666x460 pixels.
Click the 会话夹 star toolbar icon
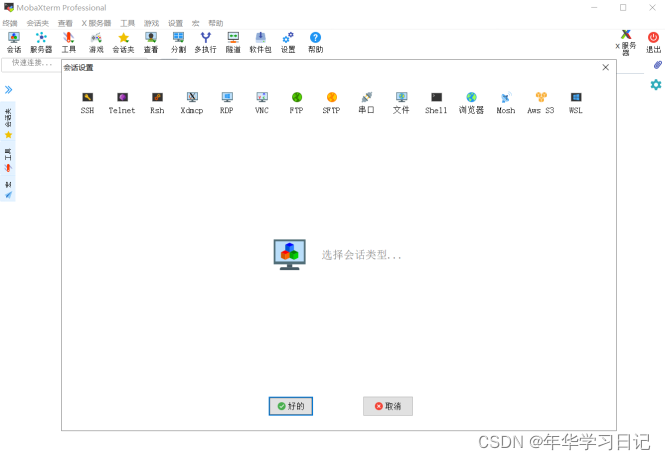click(x=124, y=42)
